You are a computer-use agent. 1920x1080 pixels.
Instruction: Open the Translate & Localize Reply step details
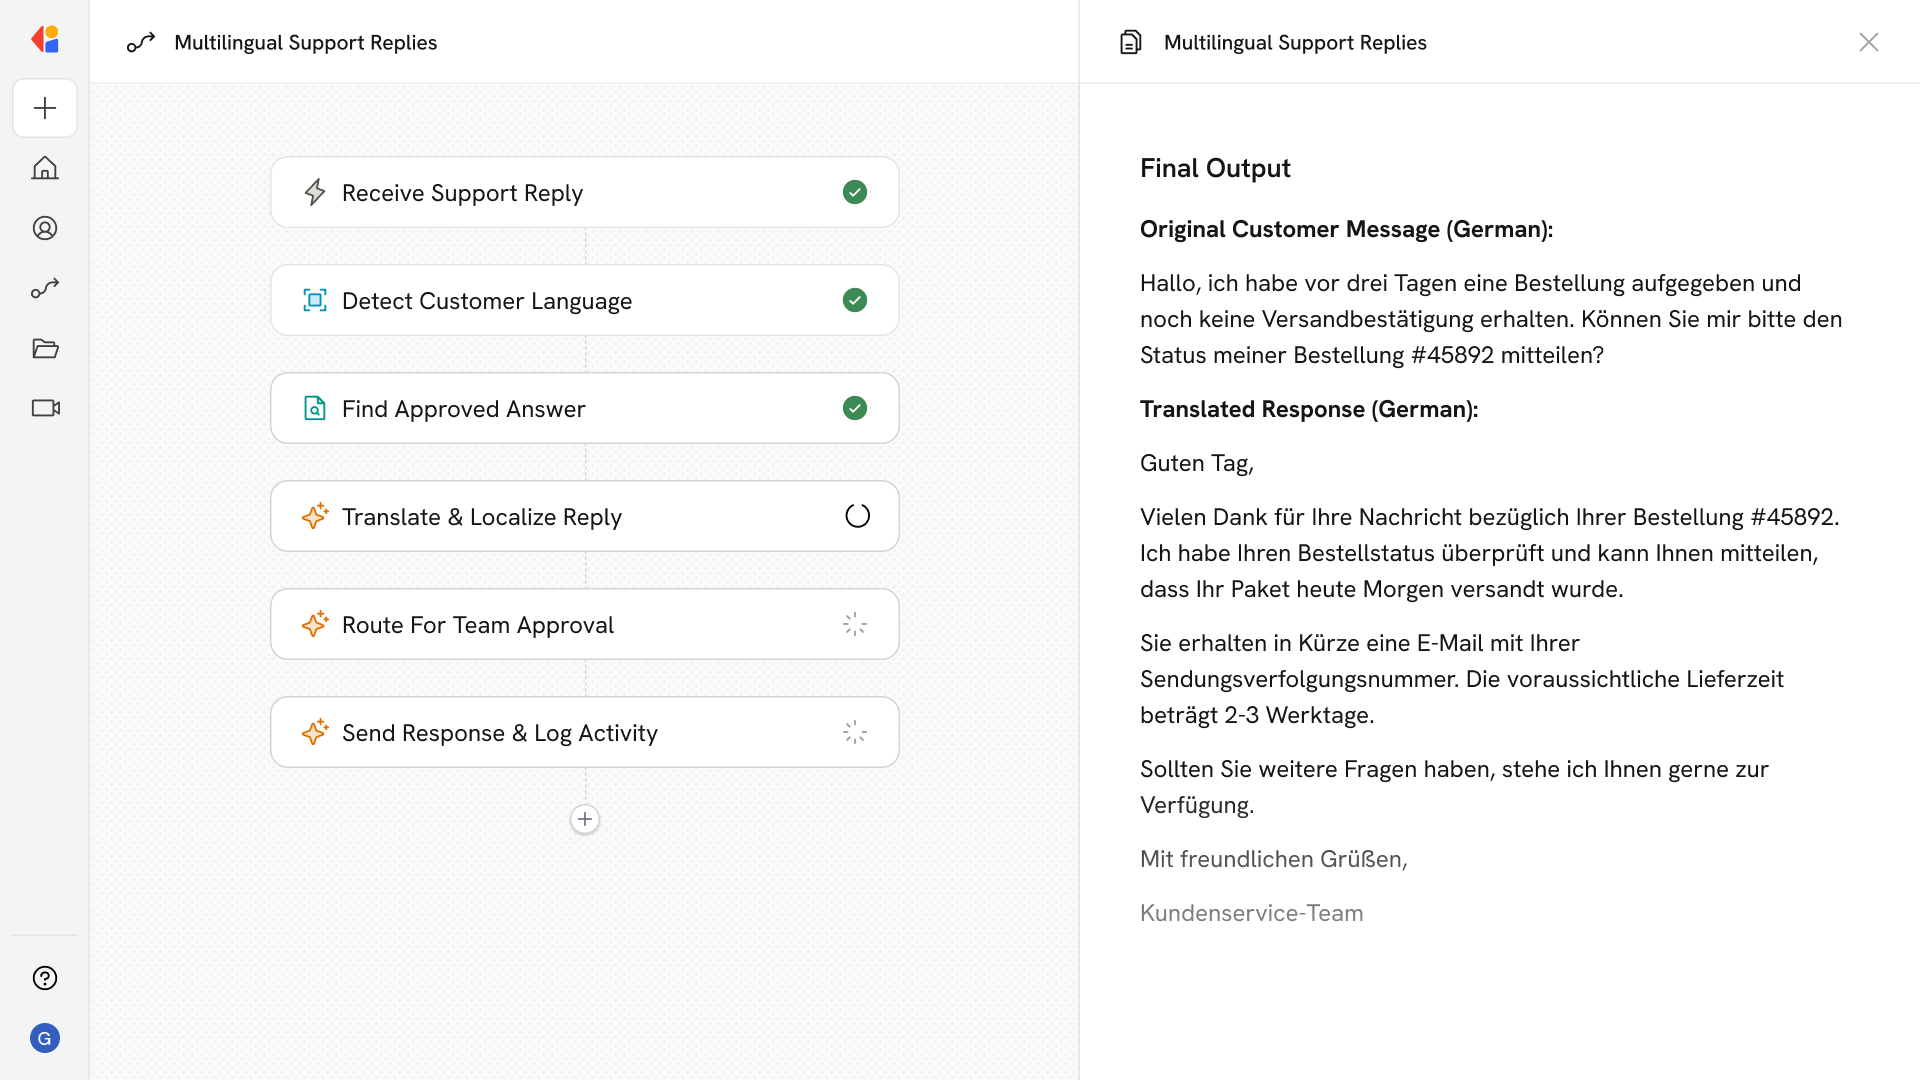584,516
